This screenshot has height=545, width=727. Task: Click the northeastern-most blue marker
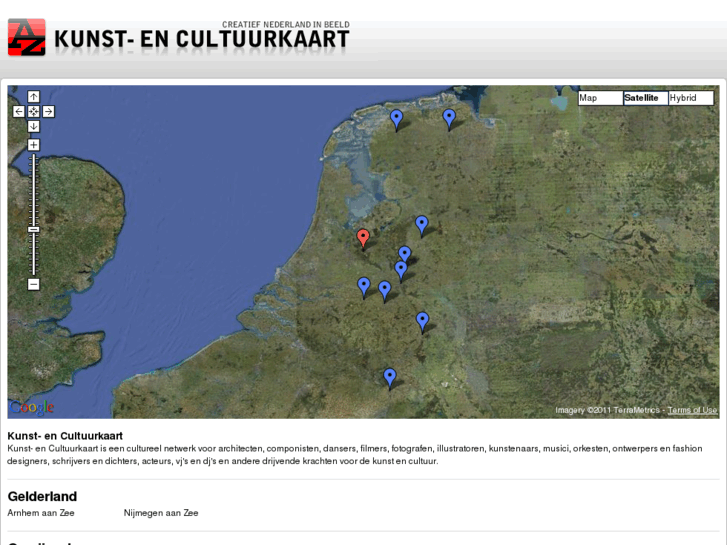click(449, 117)
